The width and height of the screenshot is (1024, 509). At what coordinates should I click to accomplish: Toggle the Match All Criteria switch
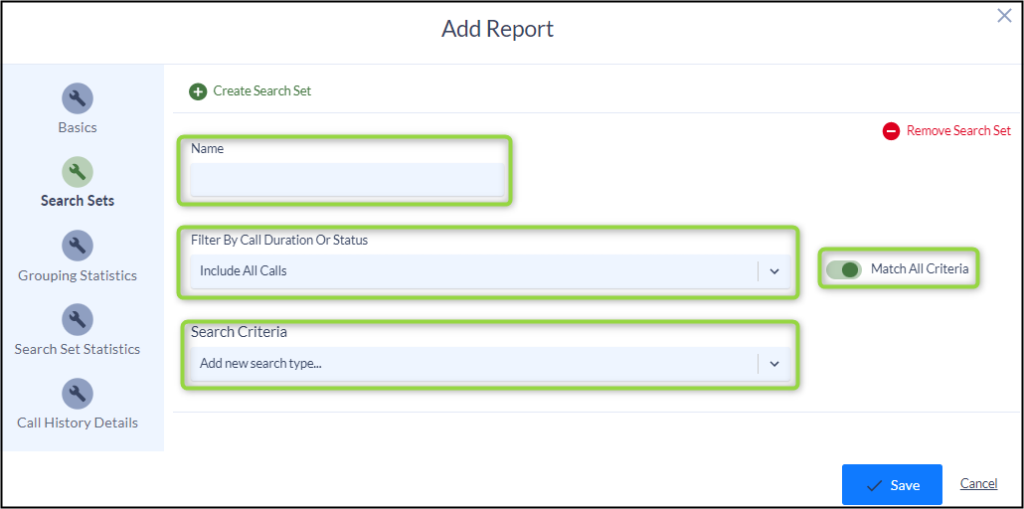tap(844, 269)
